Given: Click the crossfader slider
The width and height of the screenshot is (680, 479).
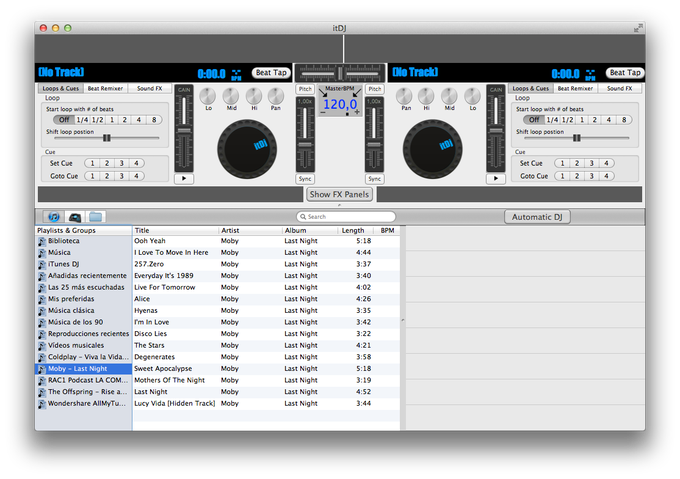Looking at the screenshot, I should tap(340, 73).
